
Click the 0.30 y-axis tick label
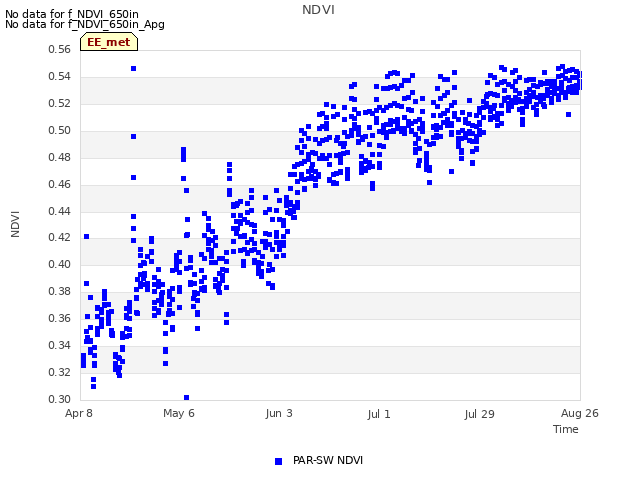59,399
